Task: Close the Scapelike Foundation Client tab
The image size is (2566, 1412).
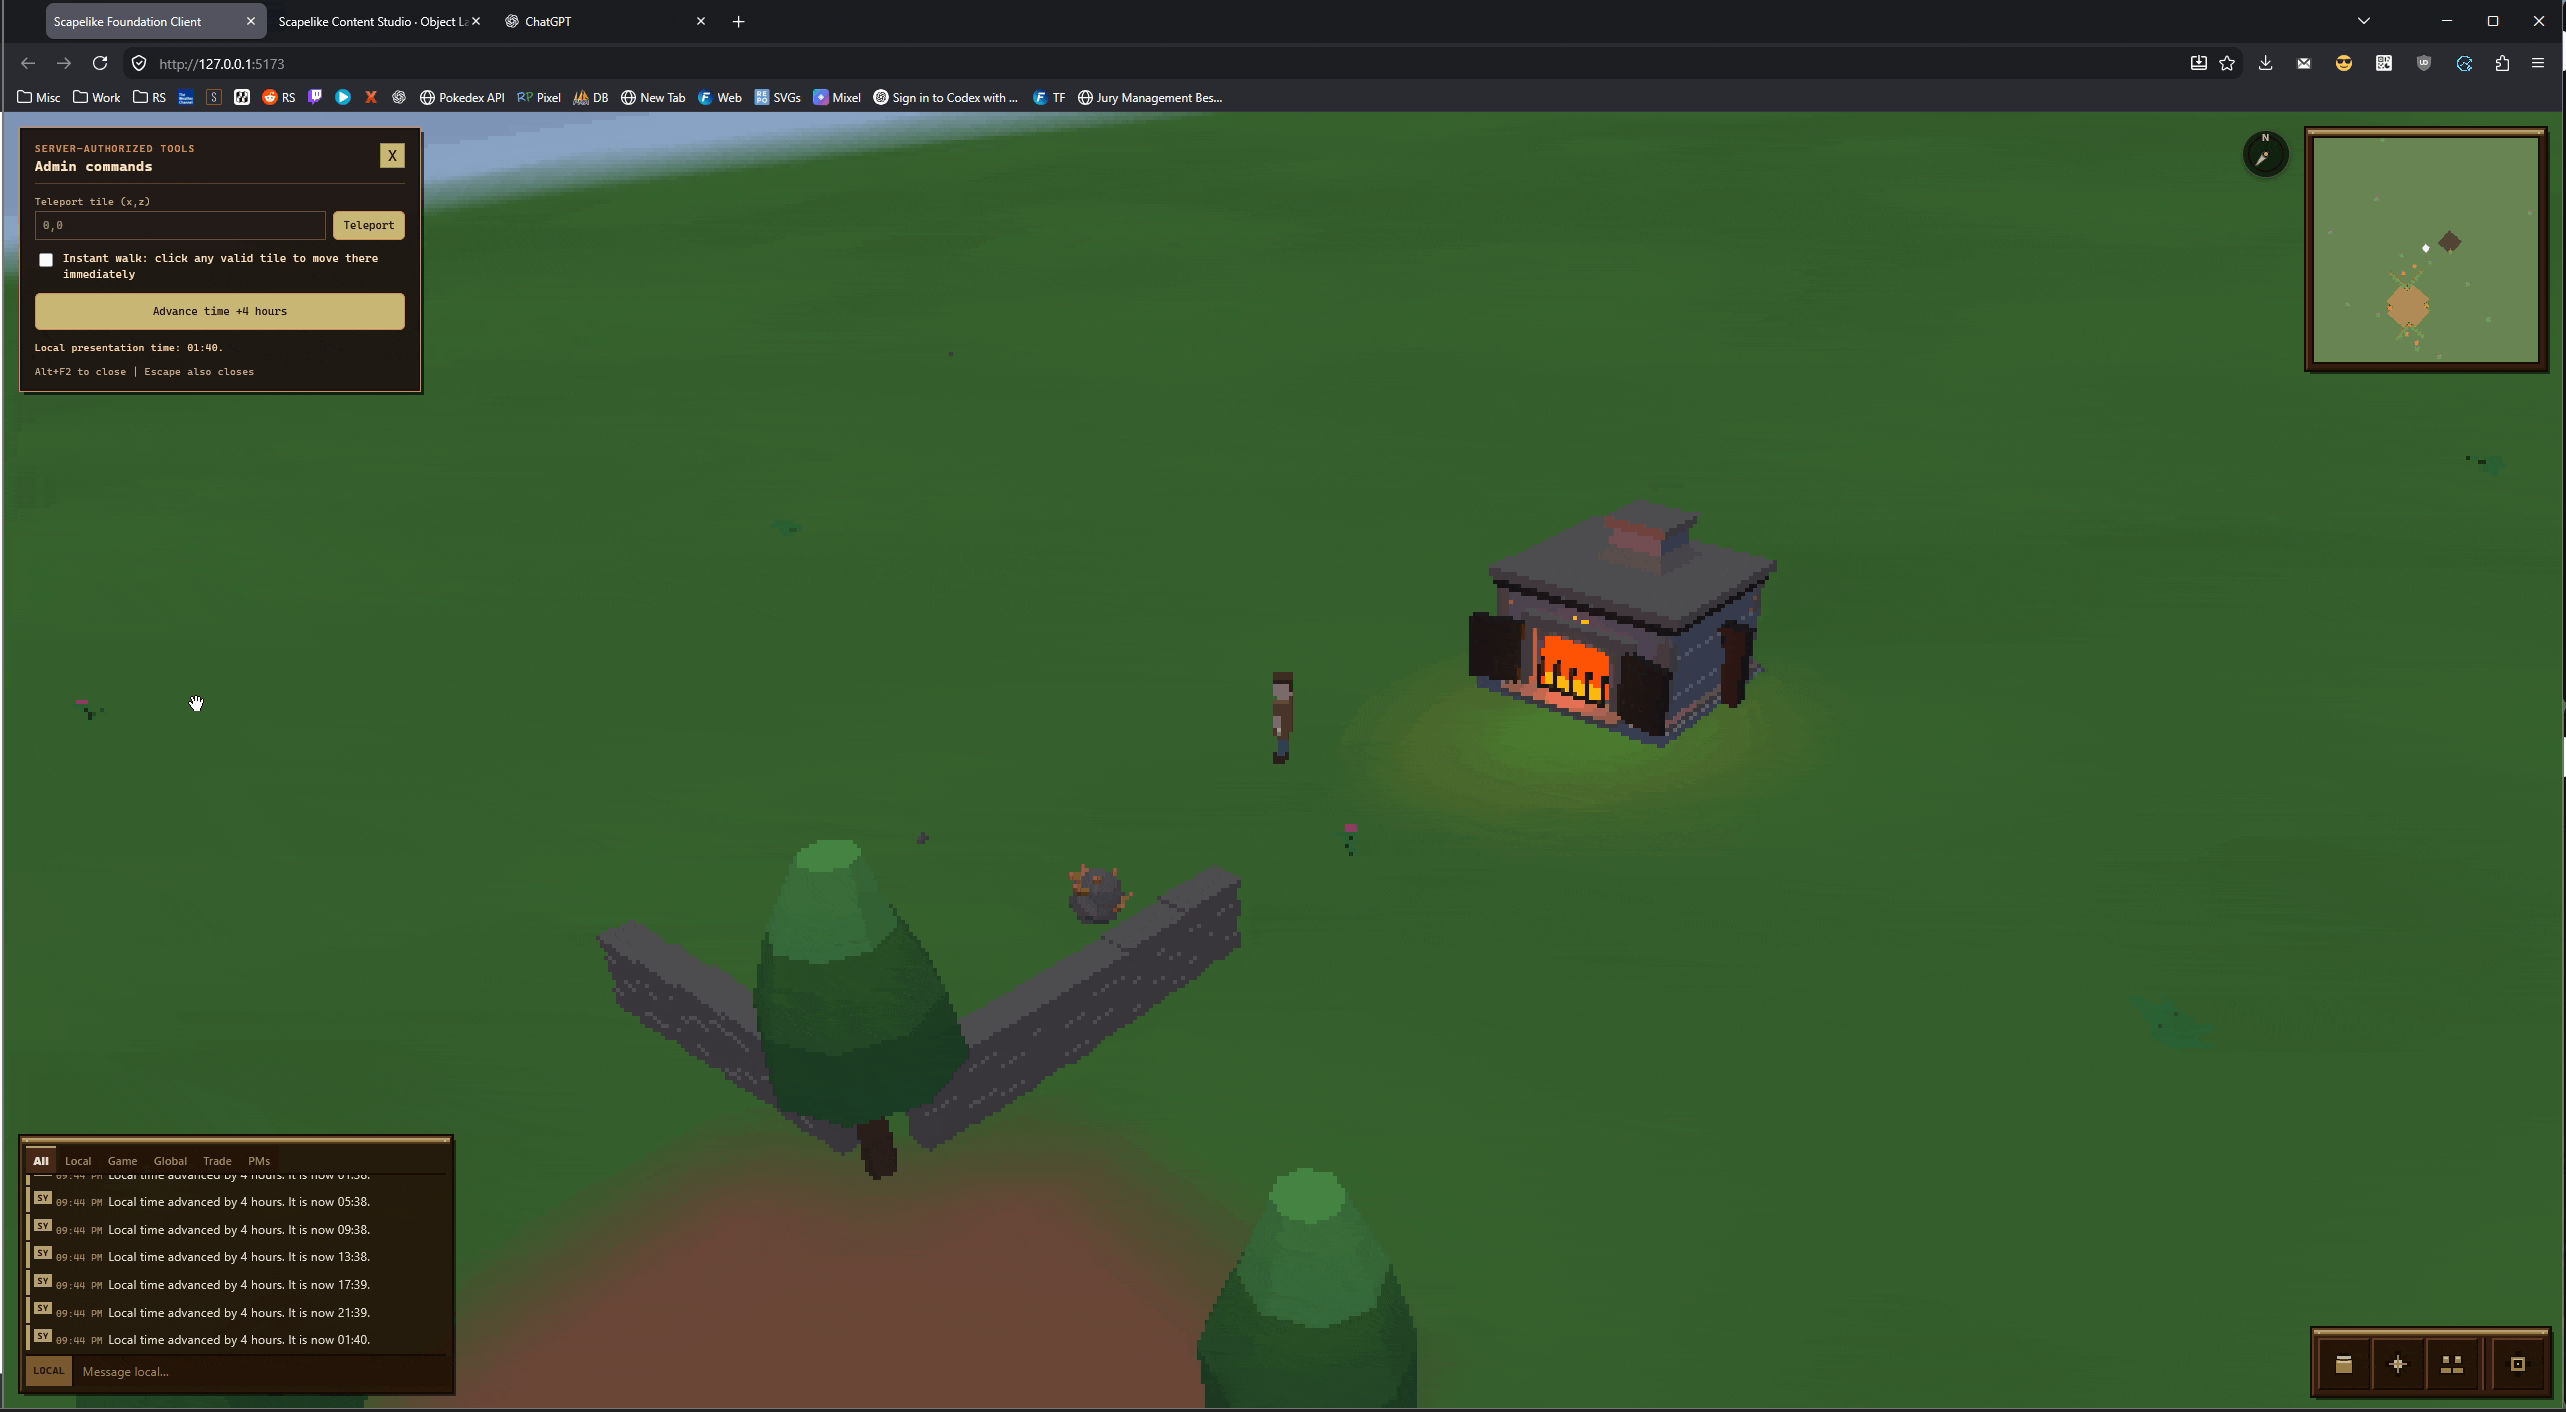Action: point(250,21)
